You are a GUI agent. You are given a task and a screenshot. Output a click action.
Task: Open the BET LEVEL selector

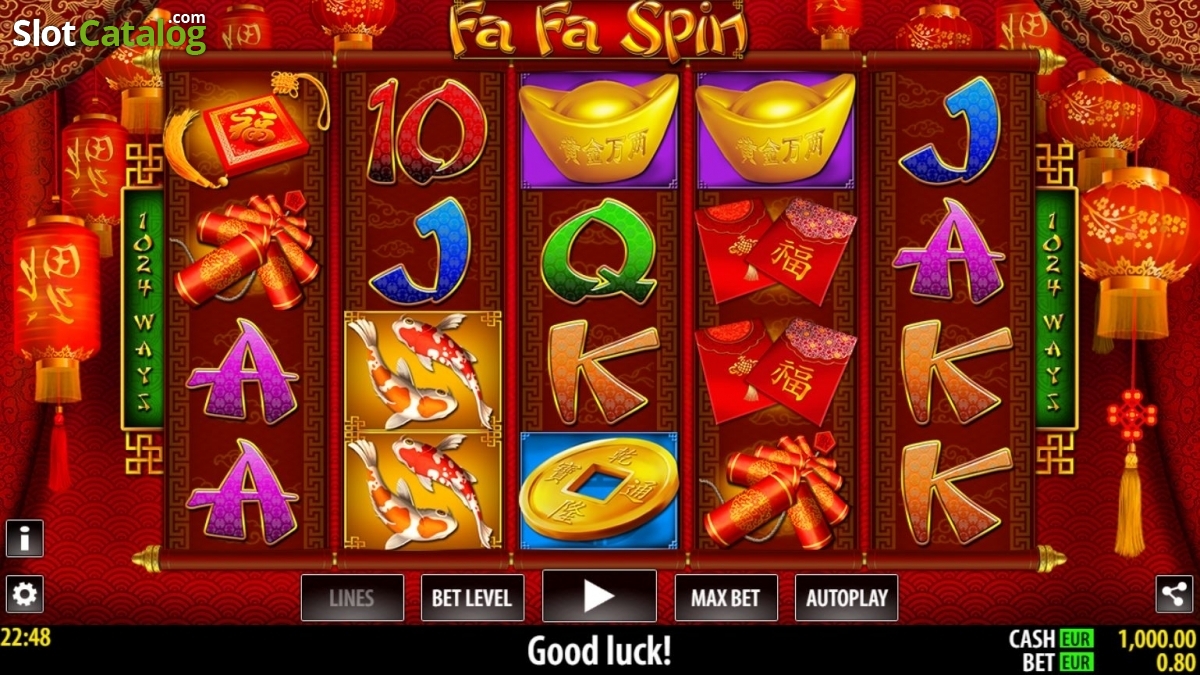coord(472,598)
